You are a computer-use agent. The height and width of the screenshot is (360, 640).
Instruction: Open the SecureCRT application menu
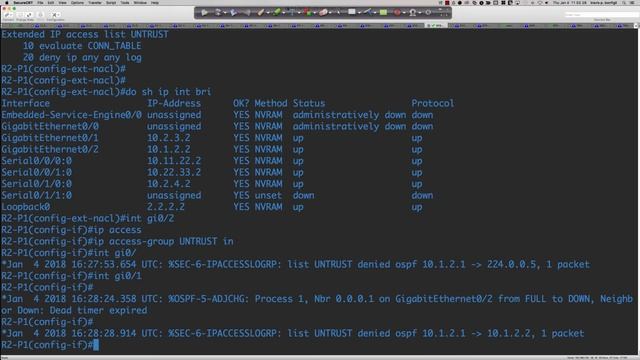(23, 3)
